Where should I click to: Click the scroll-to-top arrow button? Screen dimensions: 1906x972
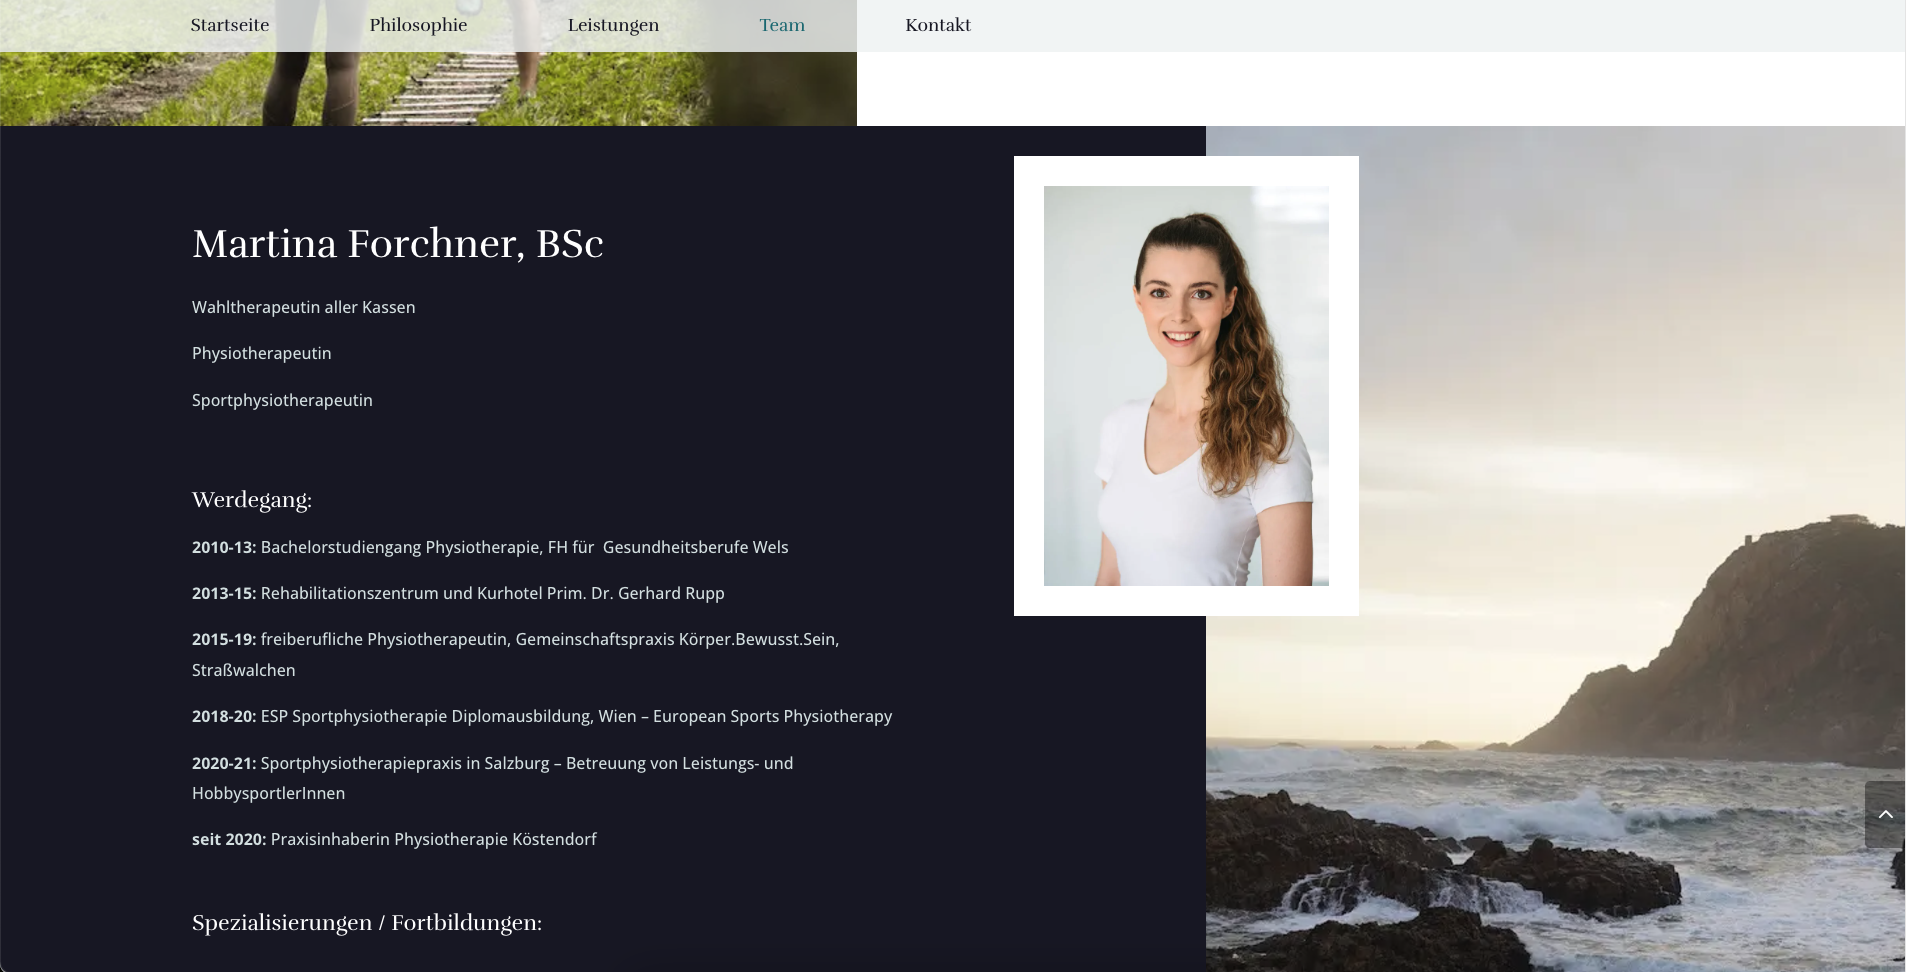(x=1885, y=815)
